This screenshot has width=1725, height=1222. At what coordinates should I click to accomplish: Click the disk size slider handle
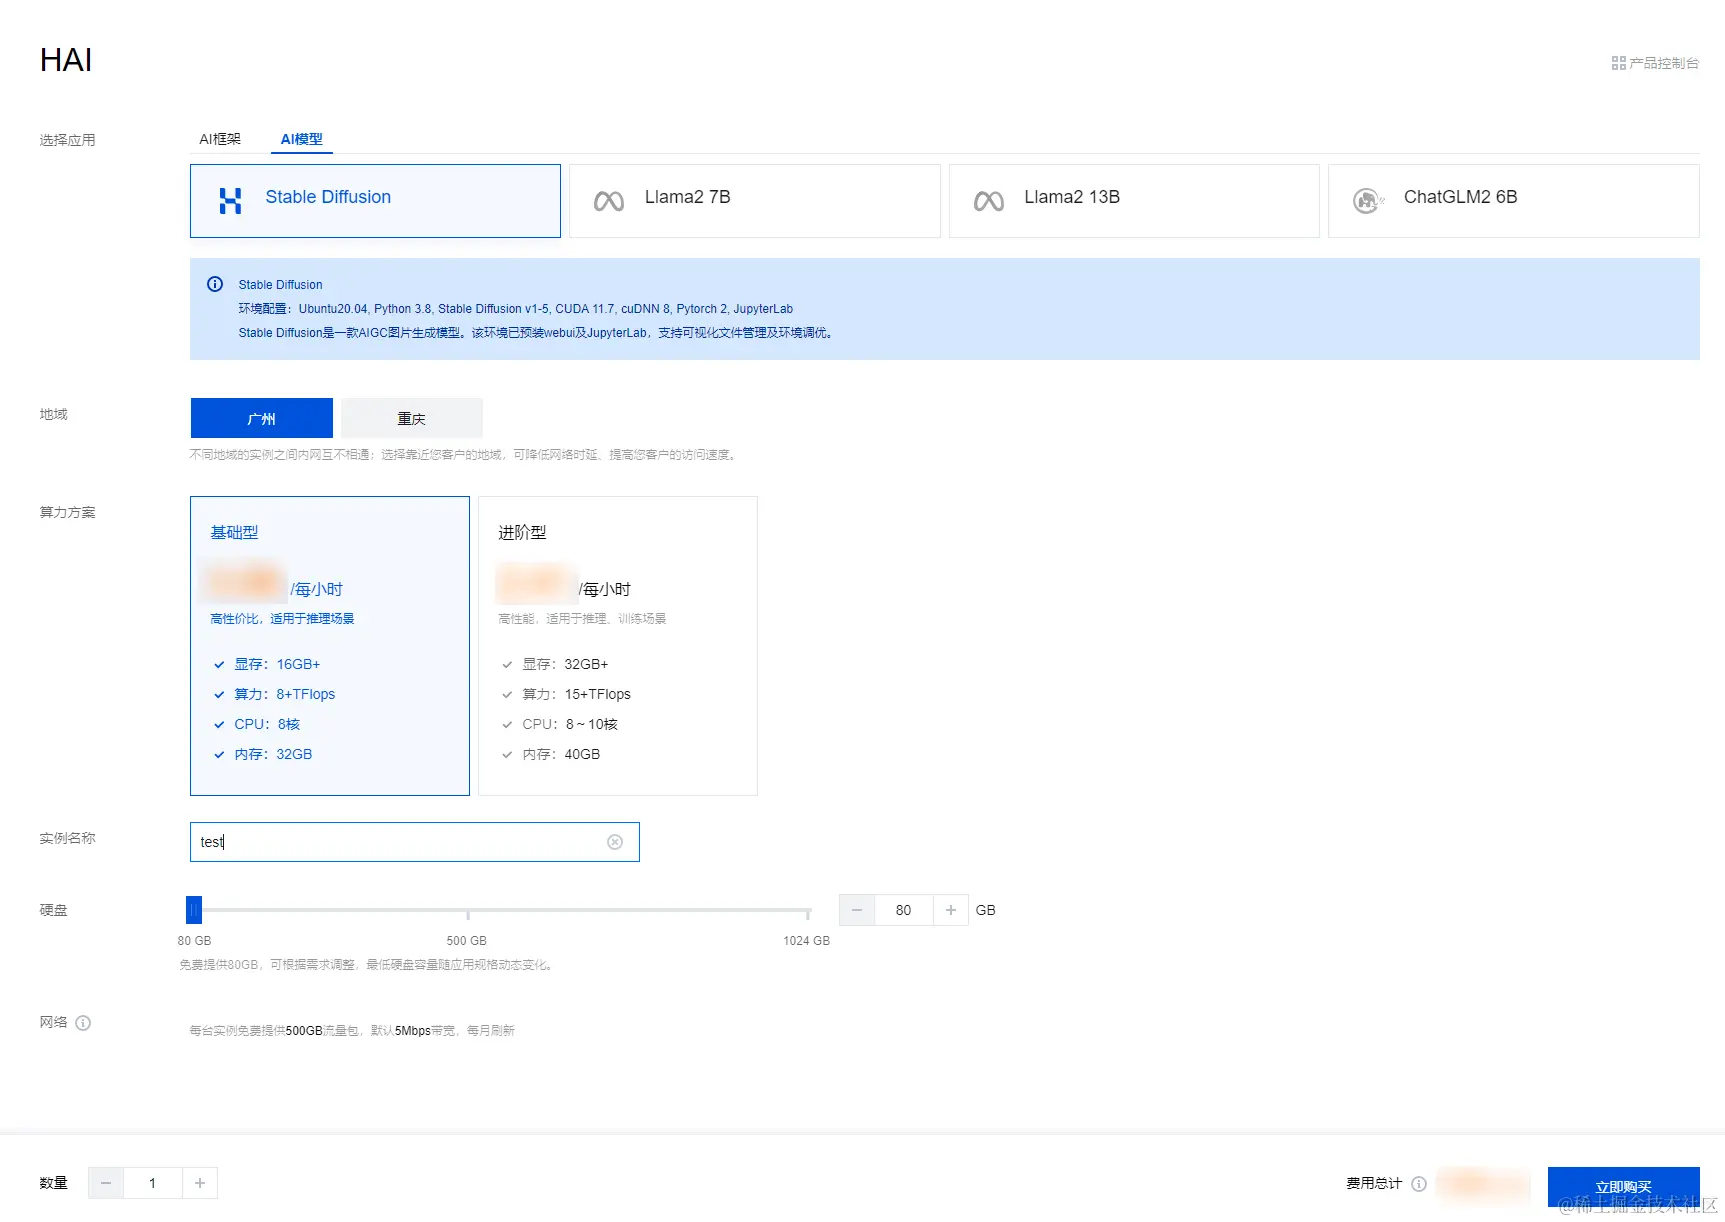tap(194, 910)
